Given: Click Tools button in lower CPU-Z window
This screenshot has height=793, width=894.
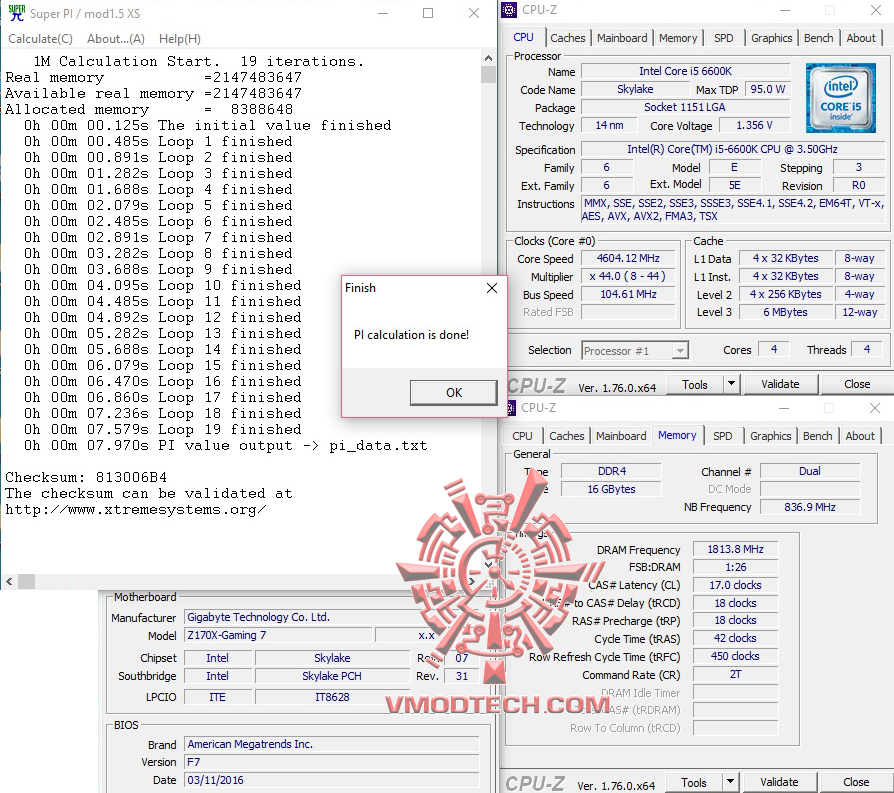Looking at the screenshot, I should [693, 783].
